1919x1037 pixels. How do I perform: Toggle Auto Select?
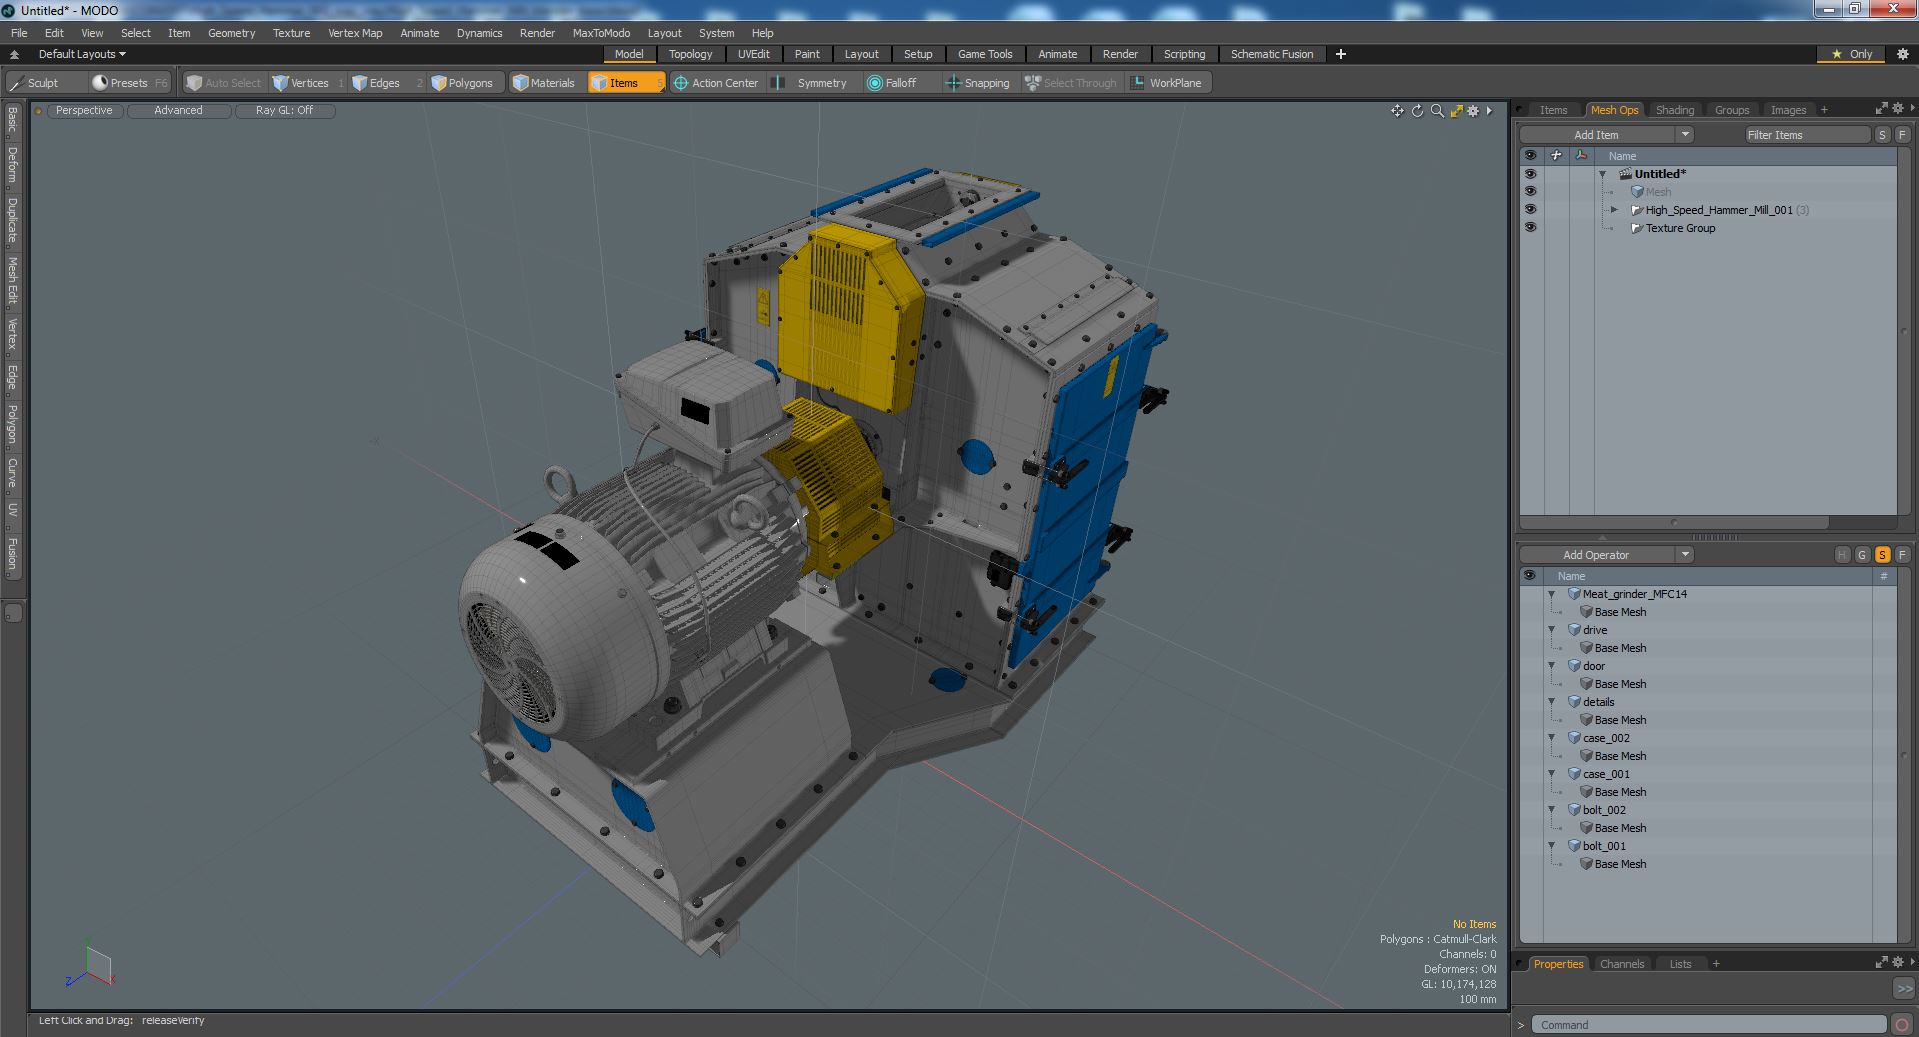(x=224, y=83)
